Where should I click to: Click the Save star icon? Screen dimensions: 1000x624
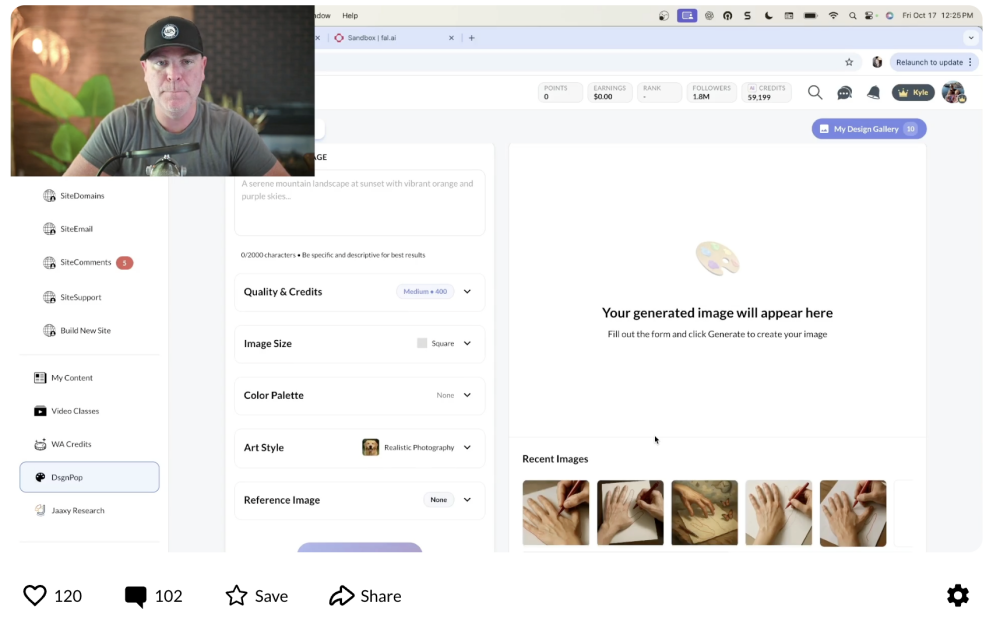[236, 596]
